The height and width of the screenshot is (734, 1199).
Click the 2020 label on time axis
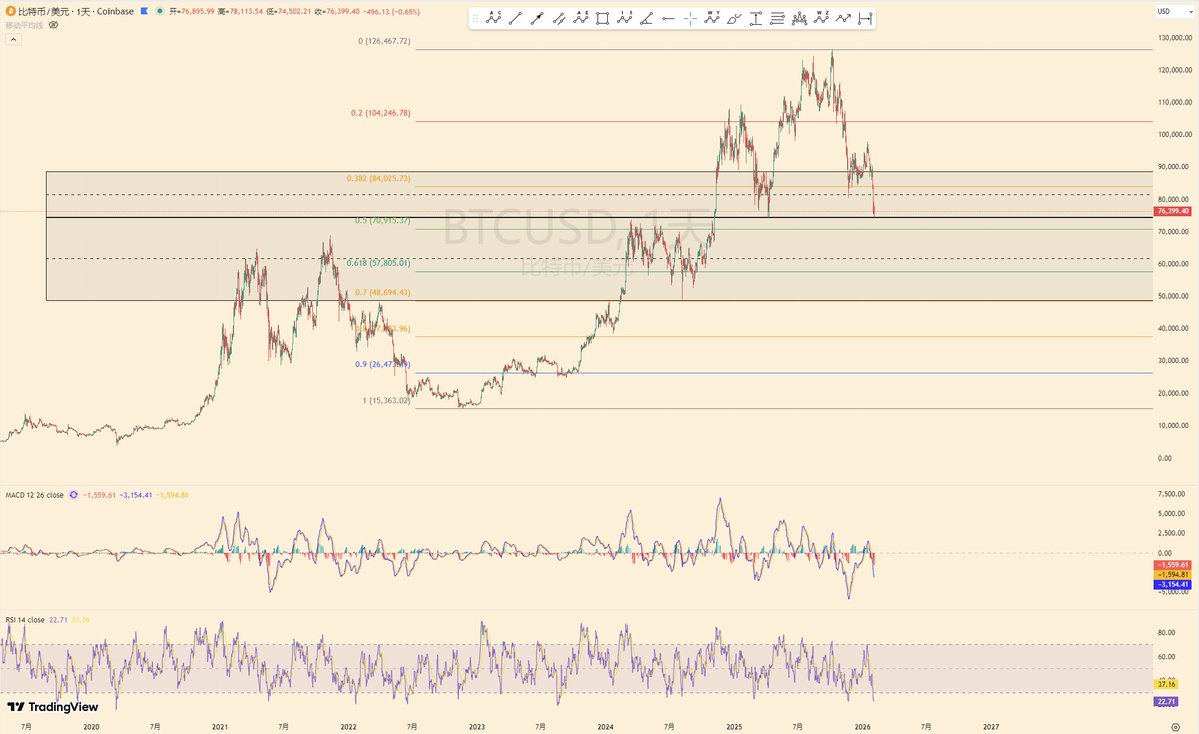point(91,726)
